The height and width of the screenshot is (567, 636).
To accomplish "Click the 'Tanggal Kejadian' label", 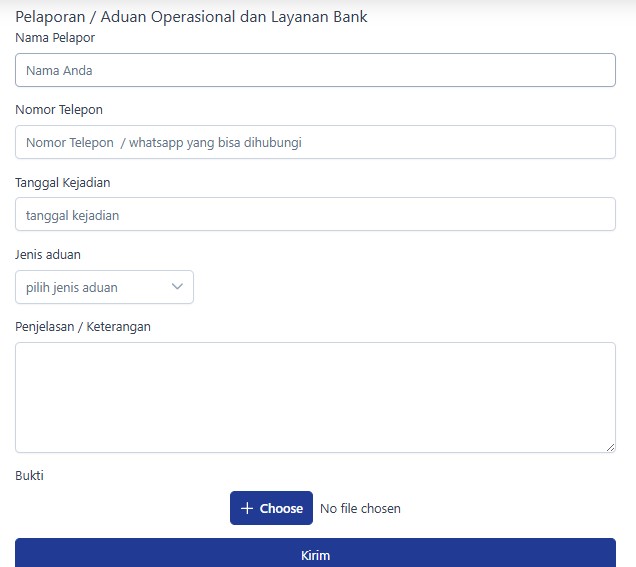I will tap(62, 182).
